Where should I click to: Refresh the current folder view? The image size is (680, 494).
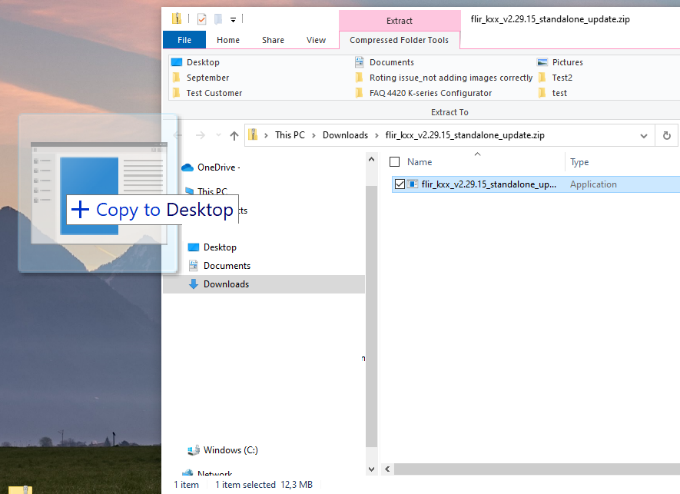pyautogui.click(x=667, y=135)
